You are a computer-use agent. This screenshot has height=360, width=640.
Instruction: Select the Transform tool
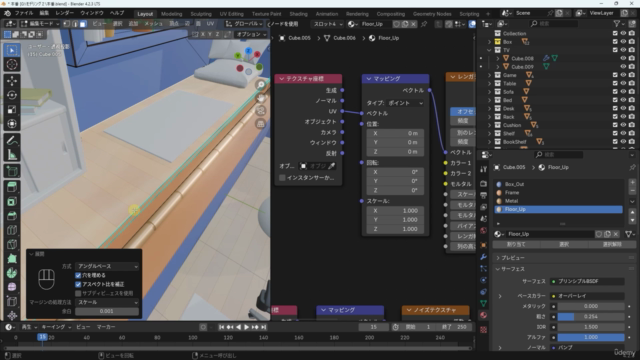tap(12, 124)
